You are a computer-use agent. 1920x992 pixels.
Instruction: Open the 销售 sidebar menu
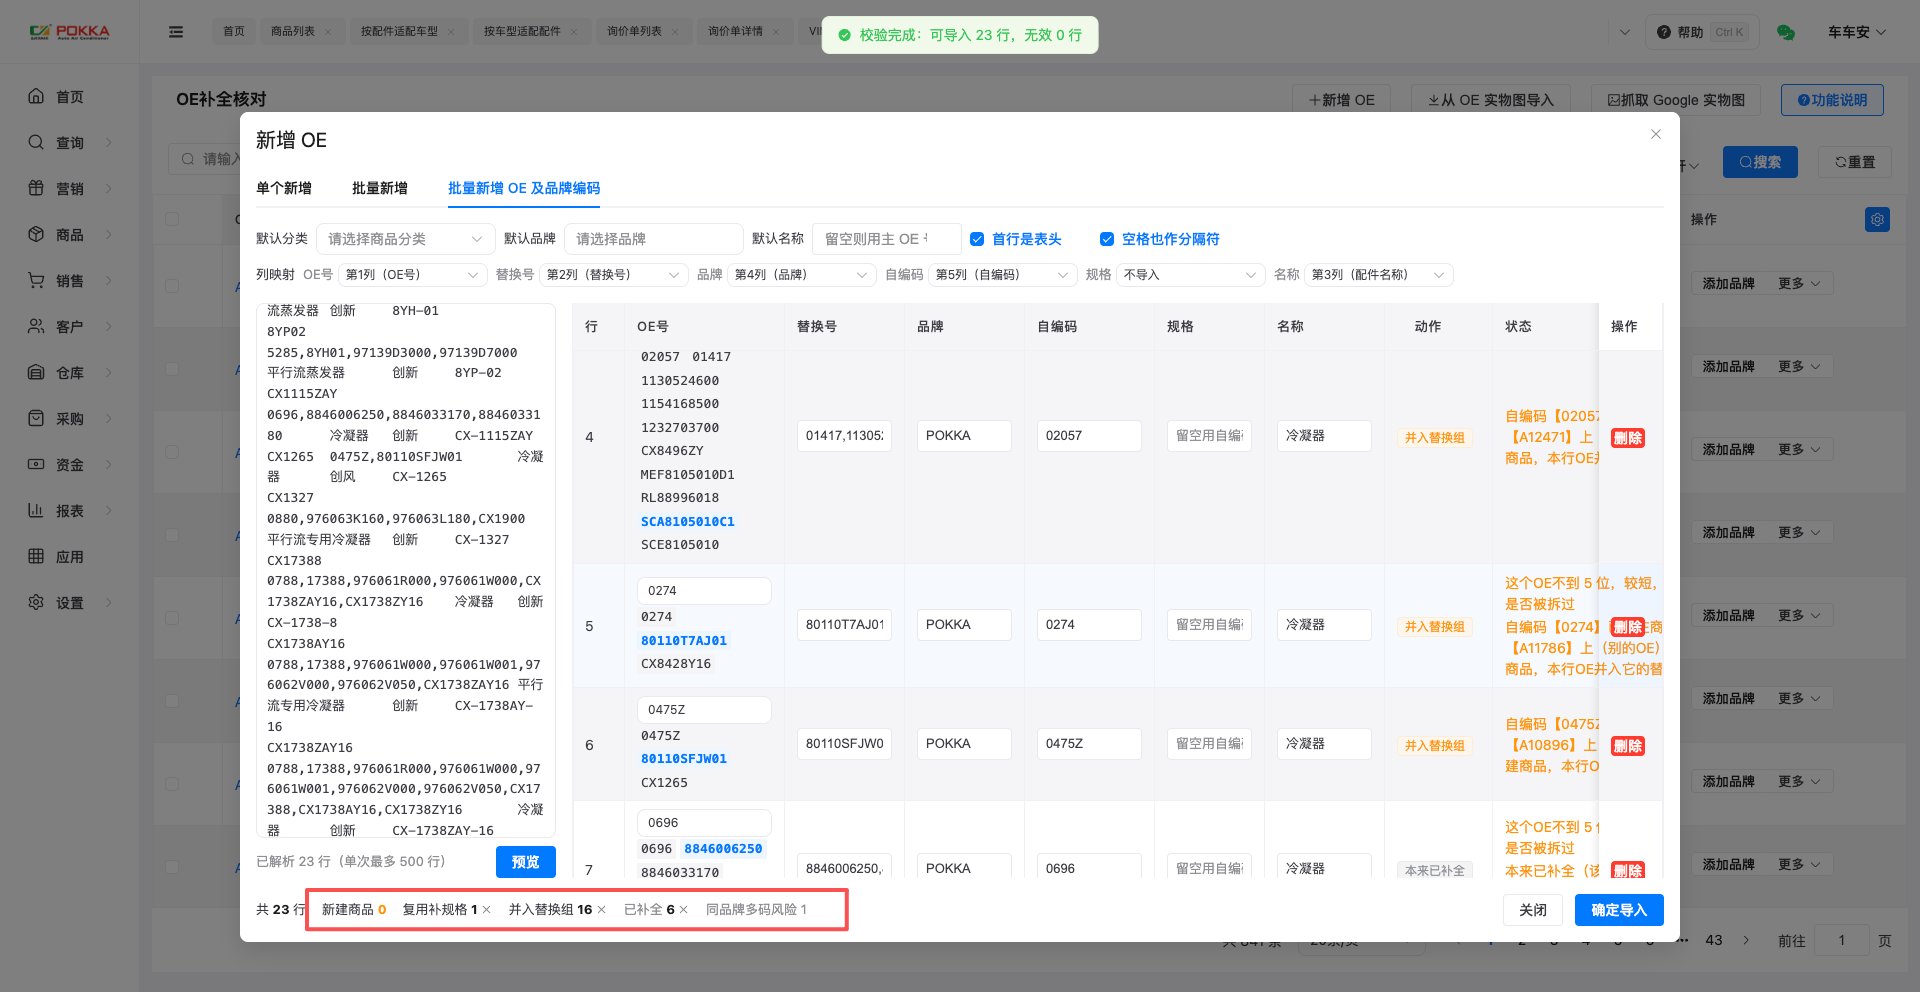coord(69,281)
